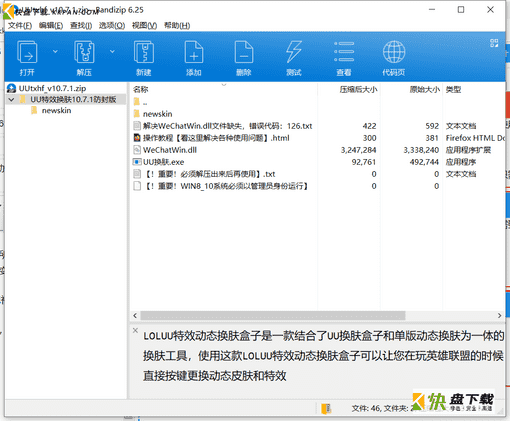Click the Open (打开) toolbar icon
The width and height of the screenshot is (510, 421).
27,52
